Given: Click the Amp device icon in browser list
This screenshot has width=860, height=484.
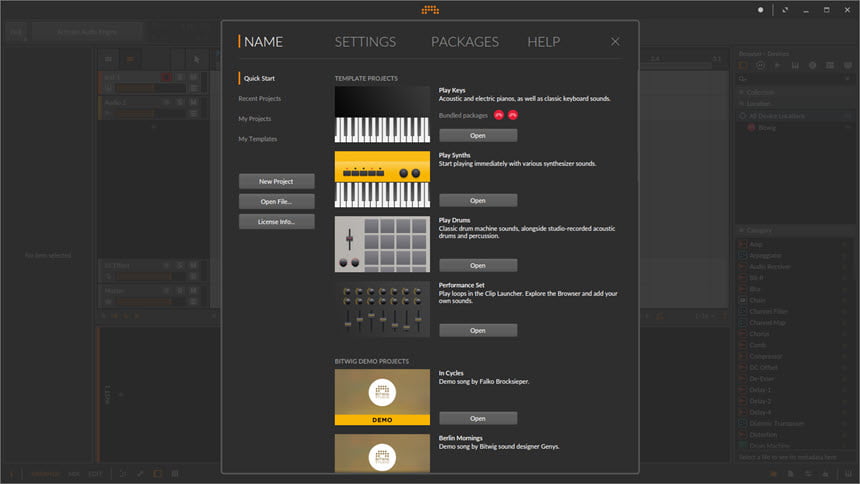Looking at the screenshot, I should pos(743,244).
